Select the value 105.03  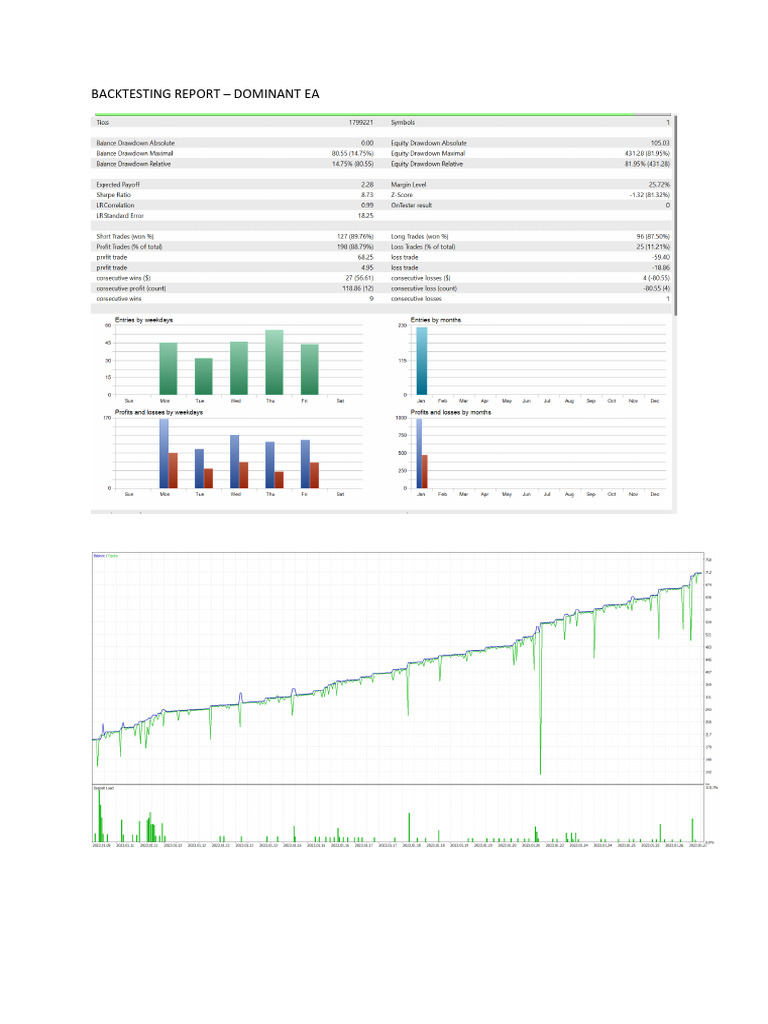click(660, 143)
